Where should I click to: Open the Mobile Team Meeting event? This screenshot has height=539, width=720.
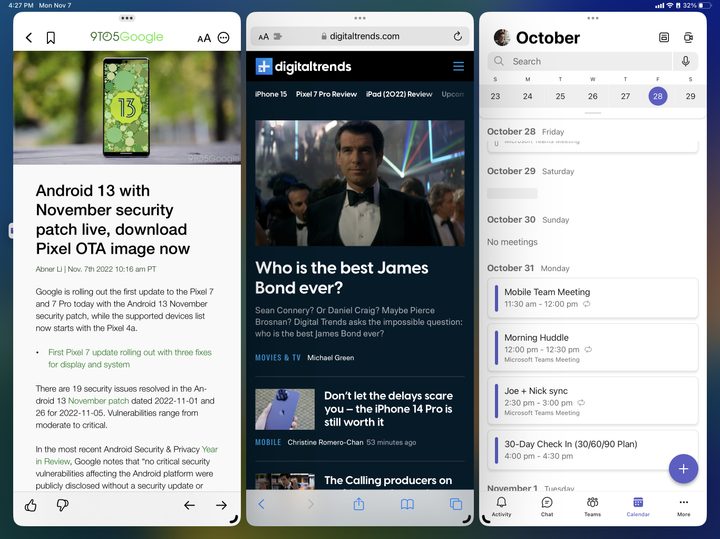[x=593, y=298]
